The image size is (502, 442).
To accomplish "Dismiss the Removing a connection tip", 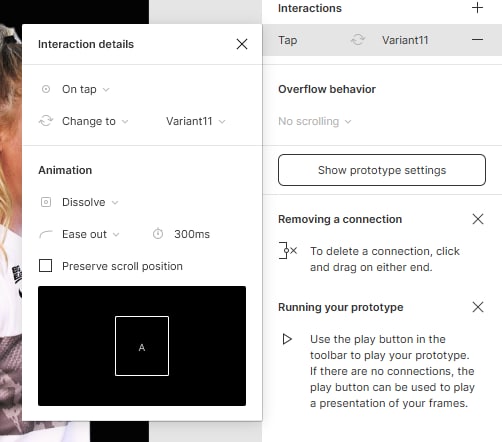I will pyautogui.click(x=478, y=219).
